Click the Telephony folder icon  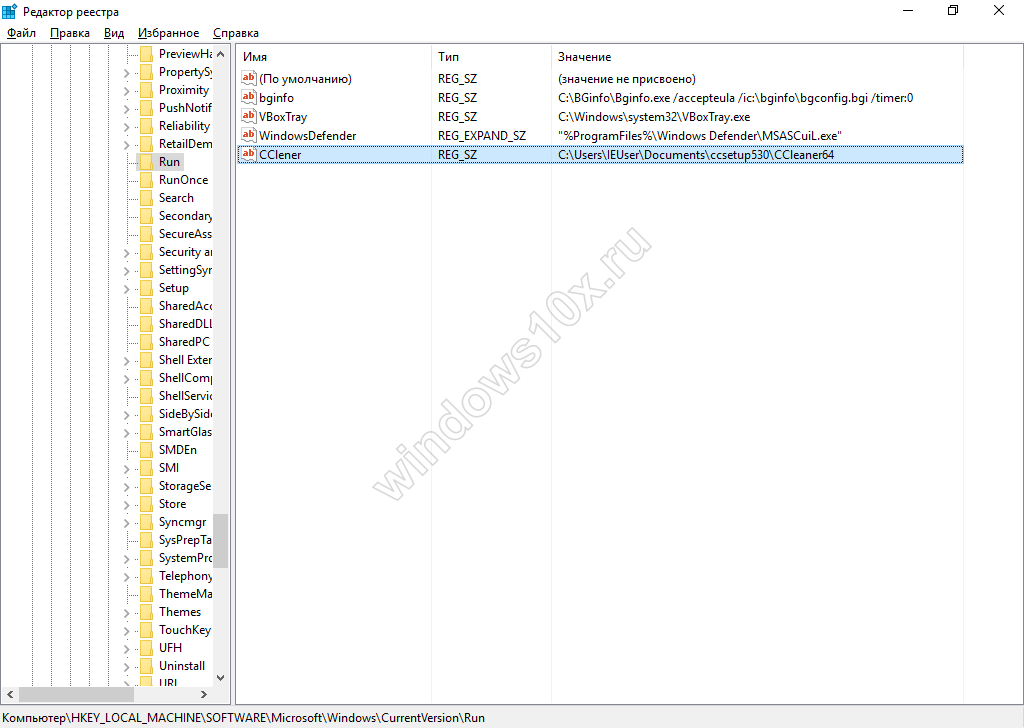[146, 576]
